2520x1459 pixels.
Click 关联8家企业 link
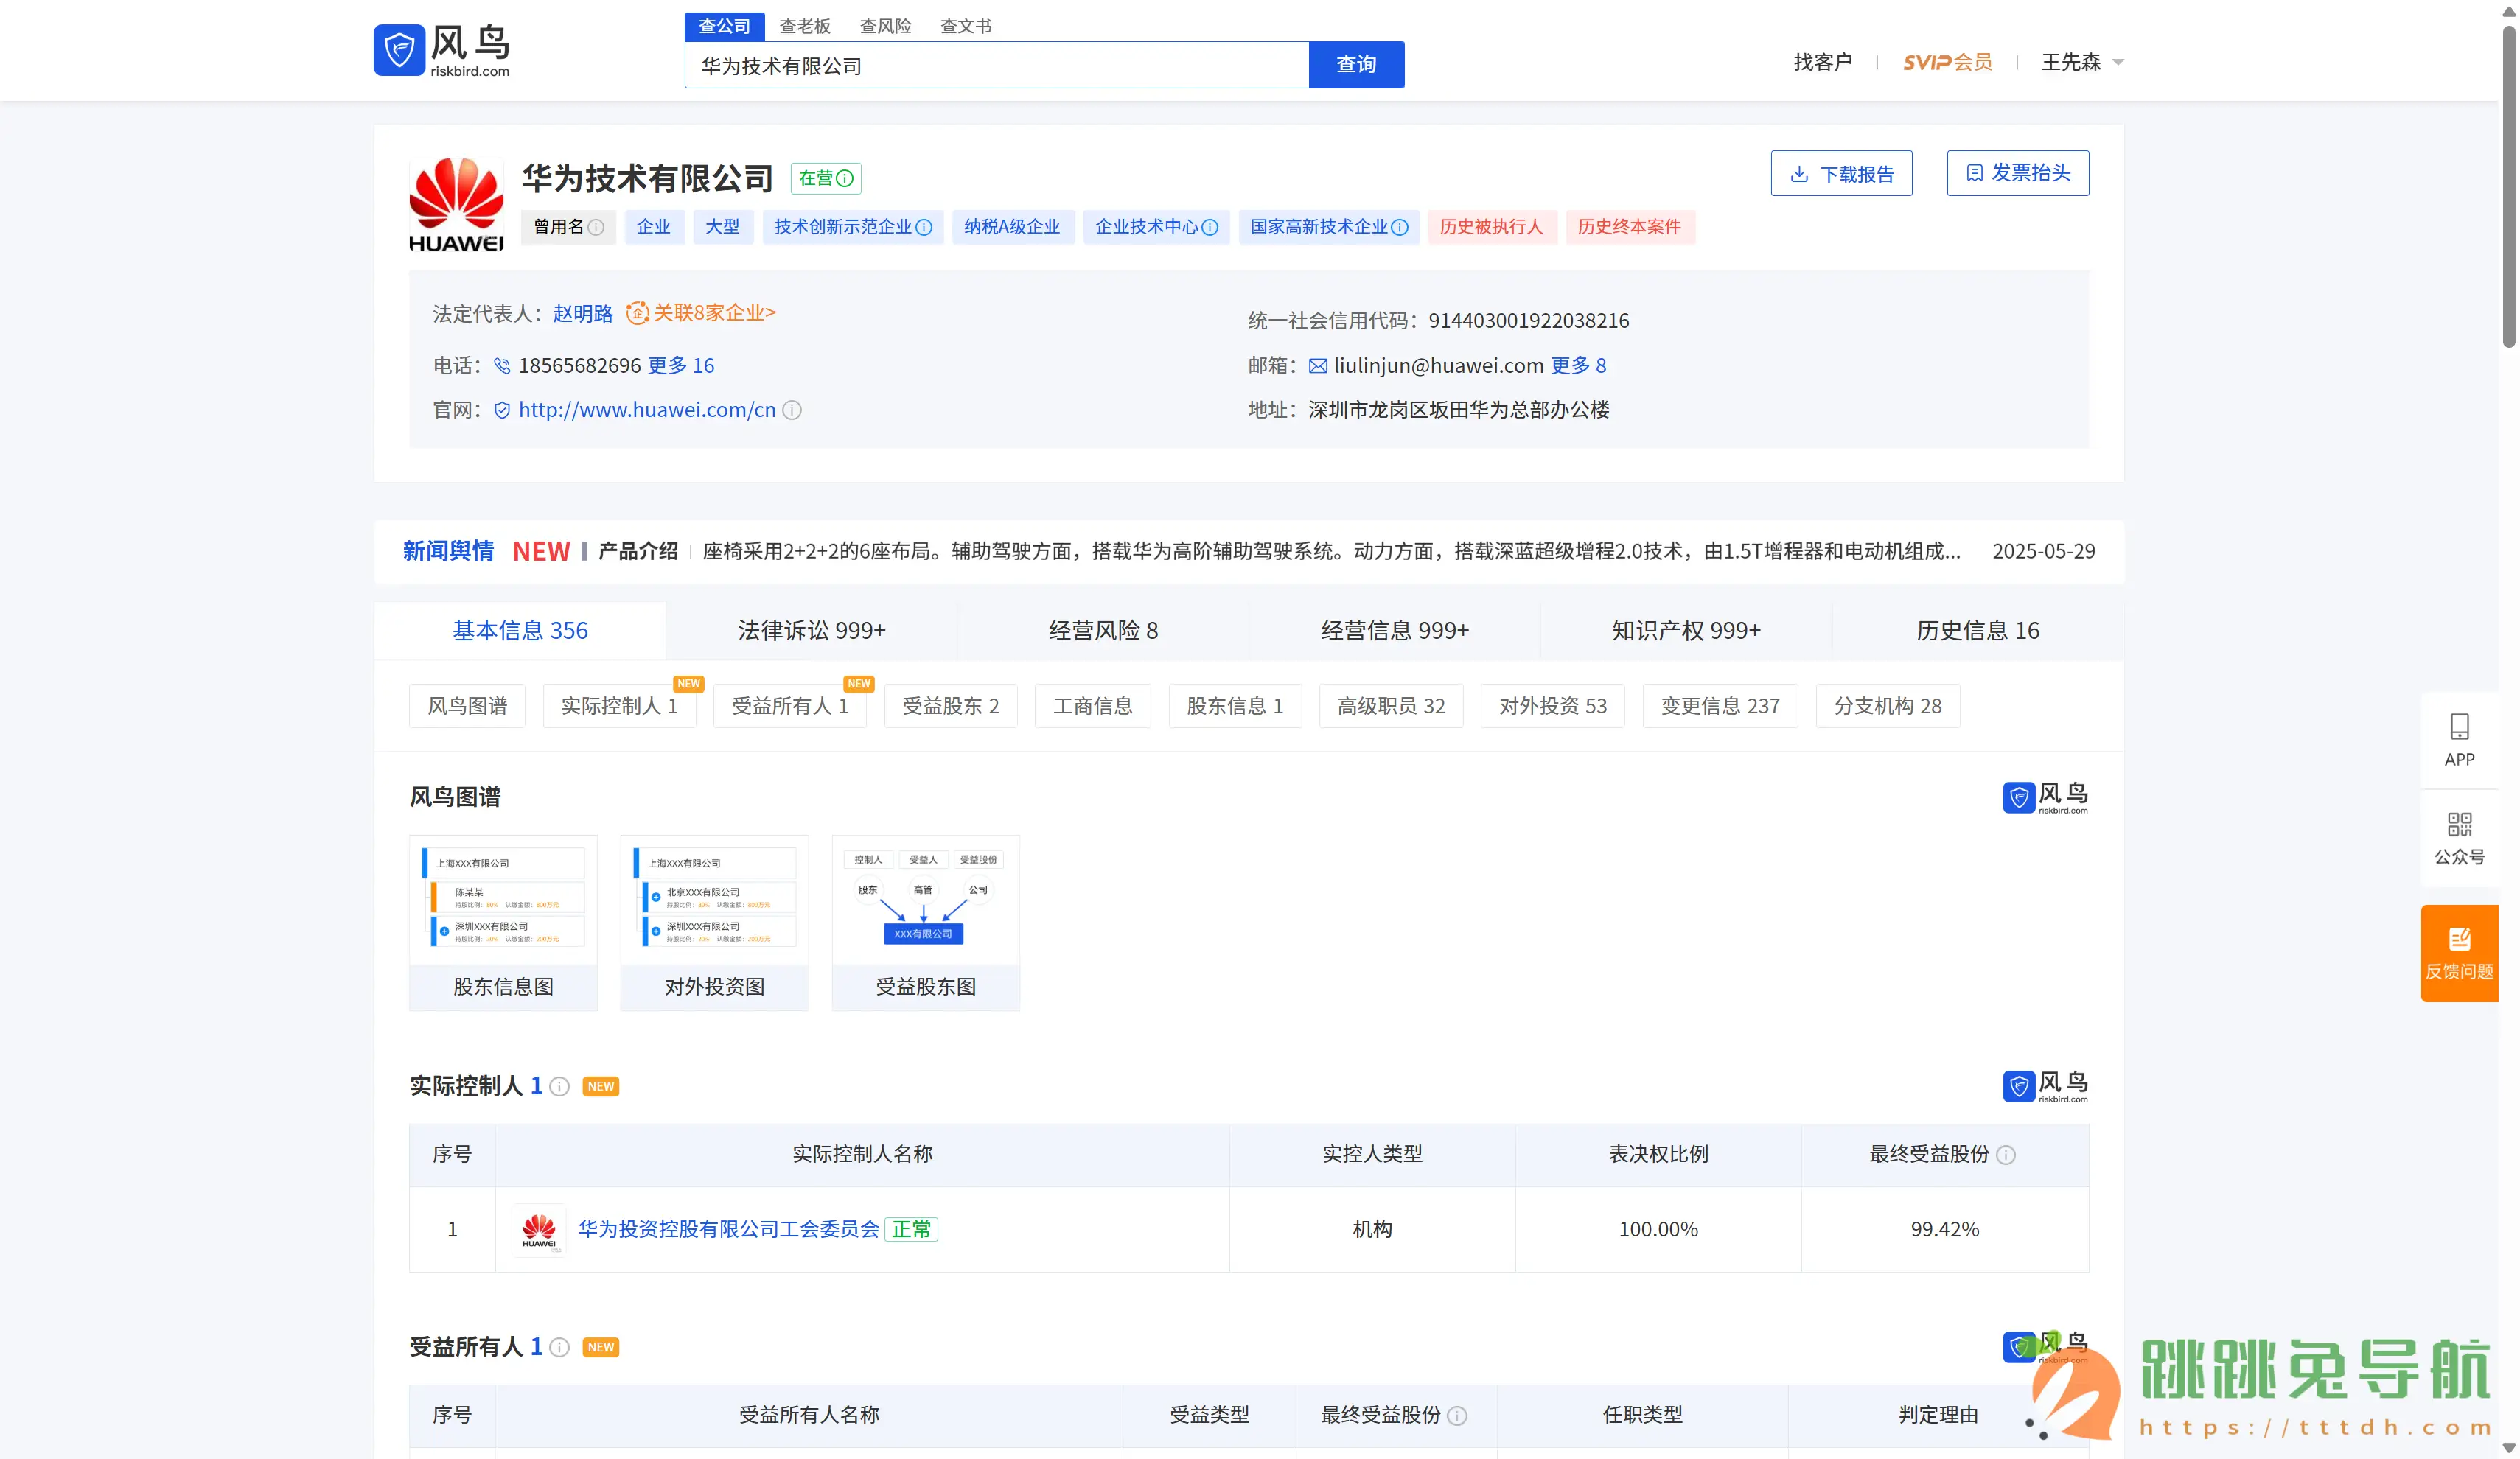pos(714,313)
